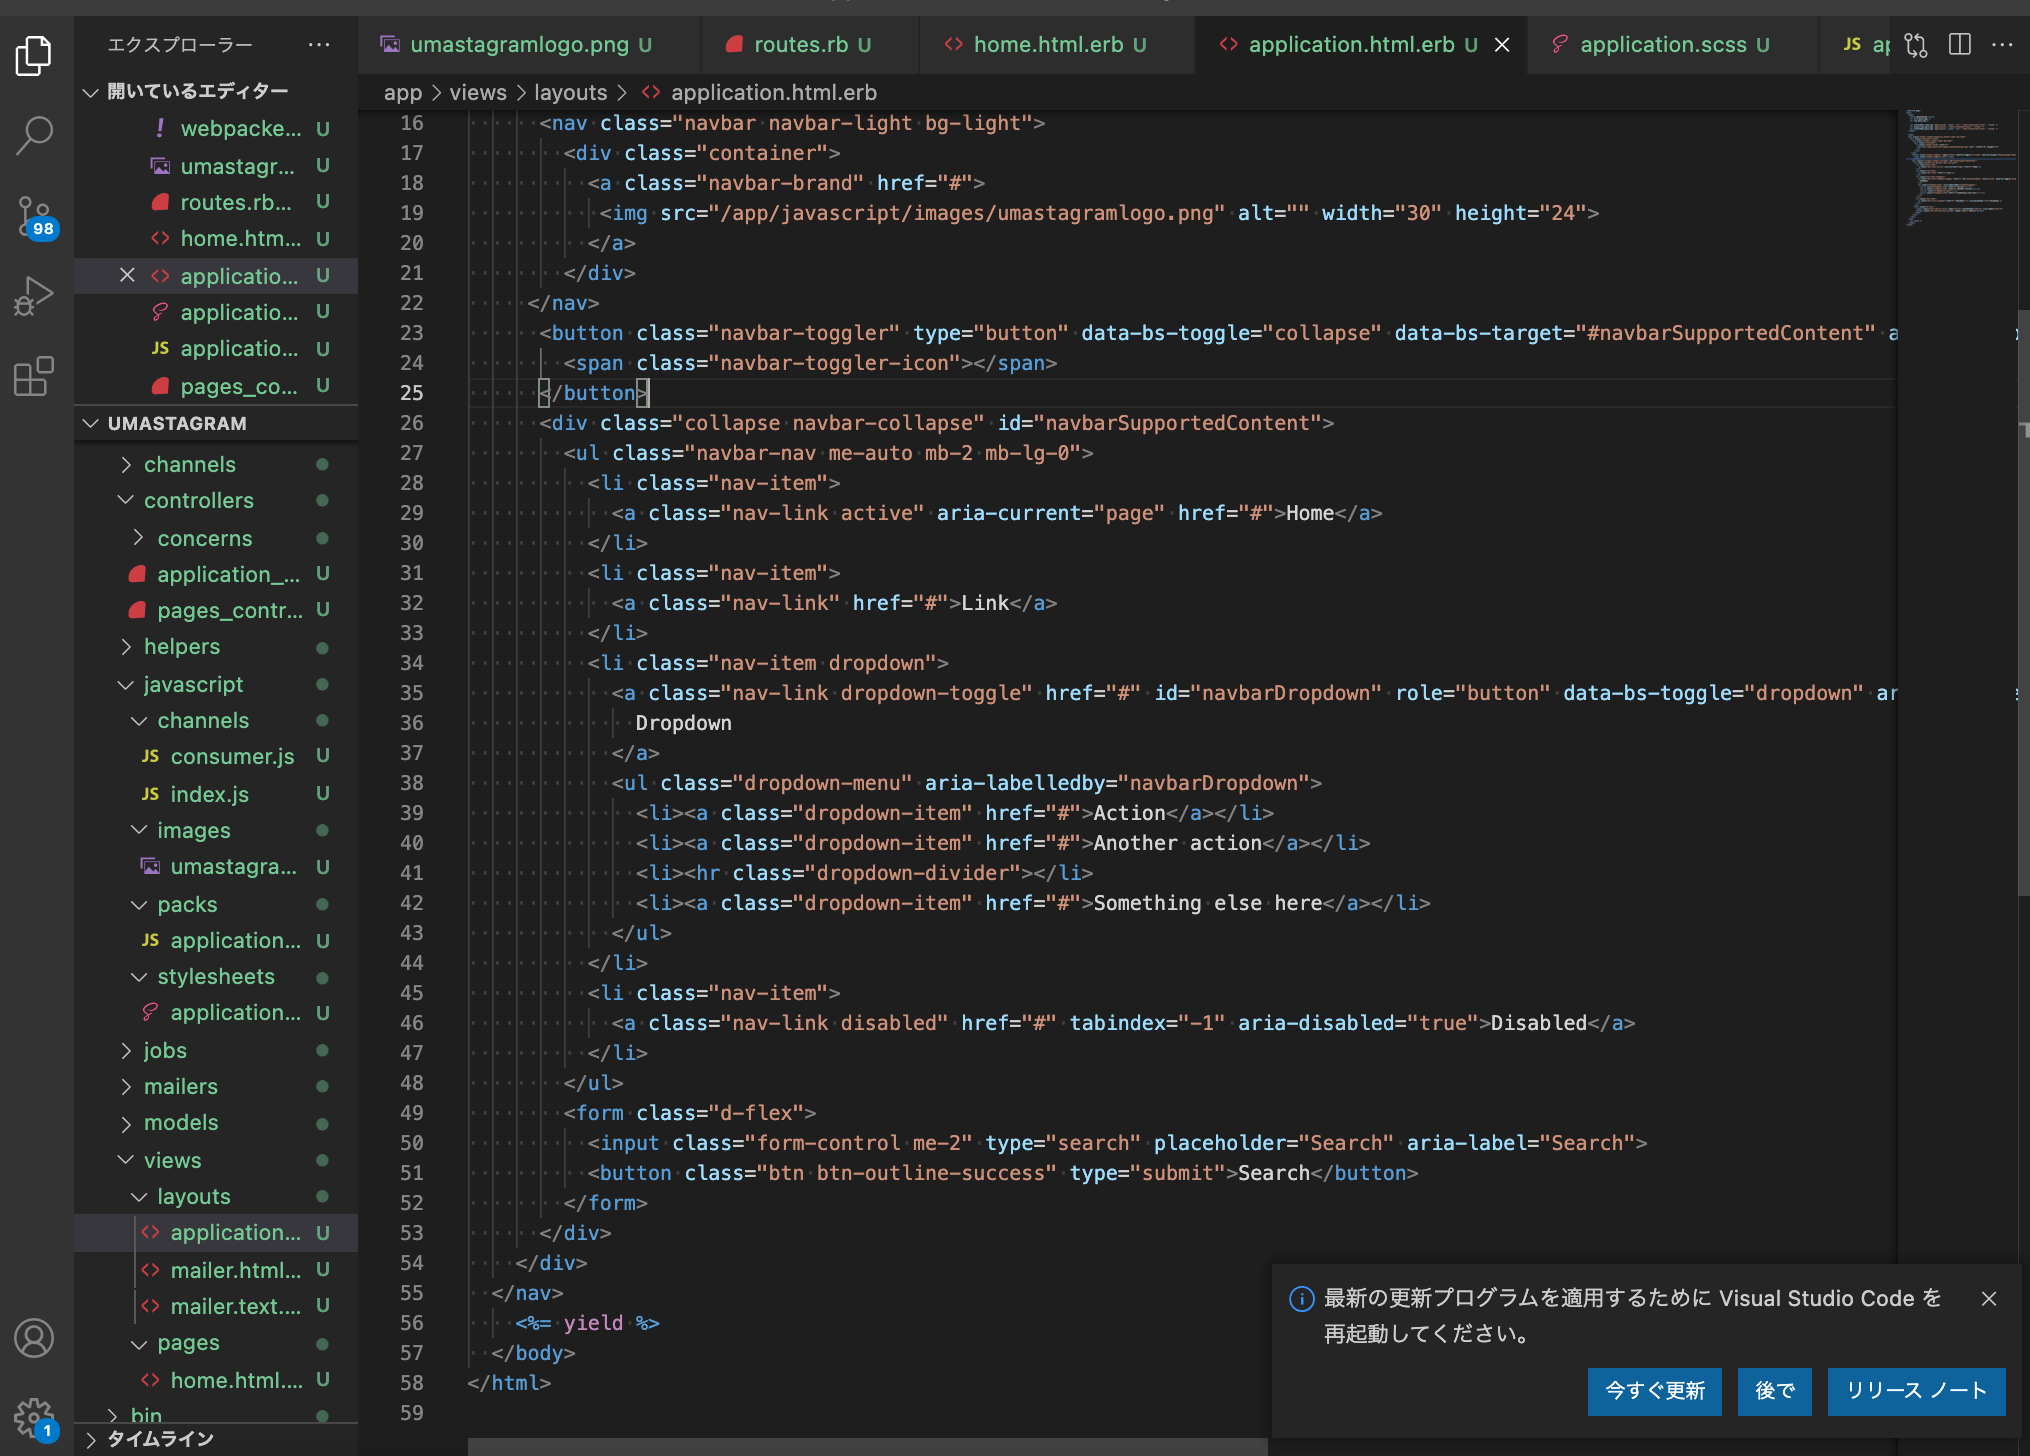Open the Search view icon
This screenshot has width=2030, height=1456.
pos(34,135)
